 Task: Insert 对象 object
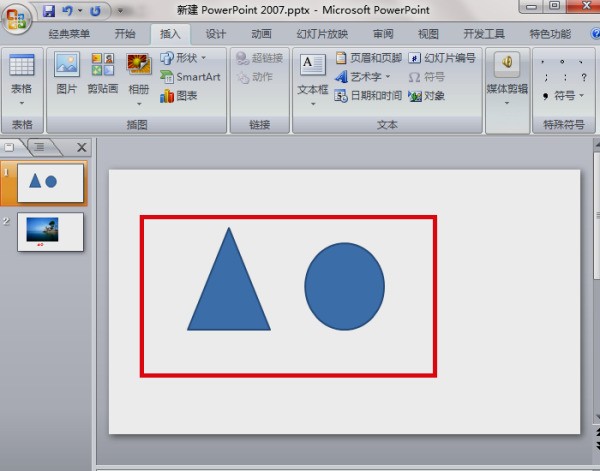pos(426,96)
